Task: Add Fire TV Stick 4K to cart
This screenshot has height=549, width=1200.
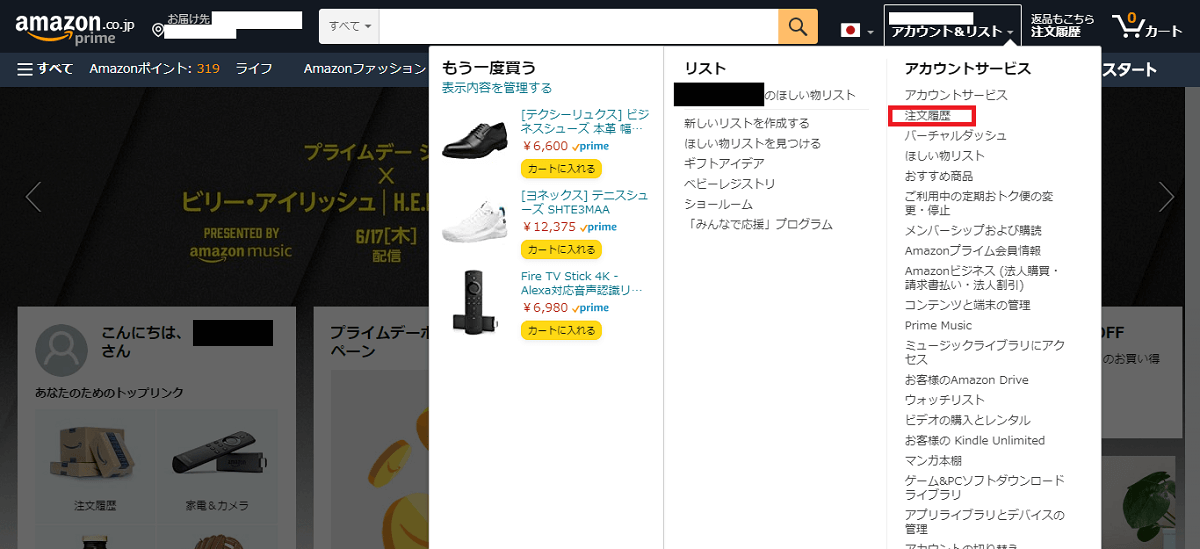Action: 561,331
